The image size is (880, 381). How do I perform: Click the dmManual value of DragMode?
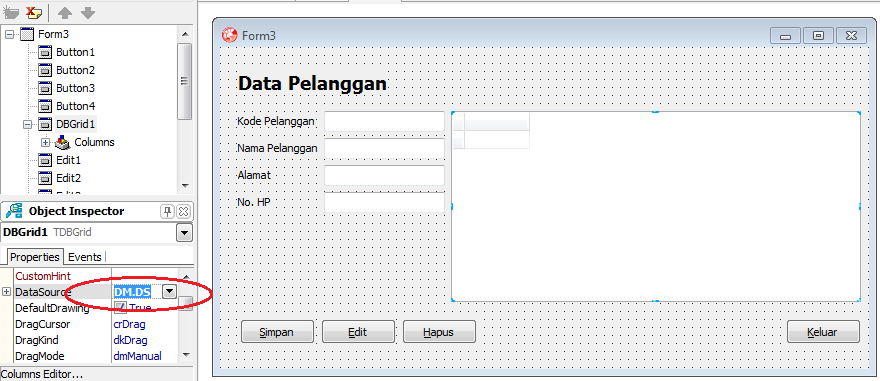coord(138,356)
